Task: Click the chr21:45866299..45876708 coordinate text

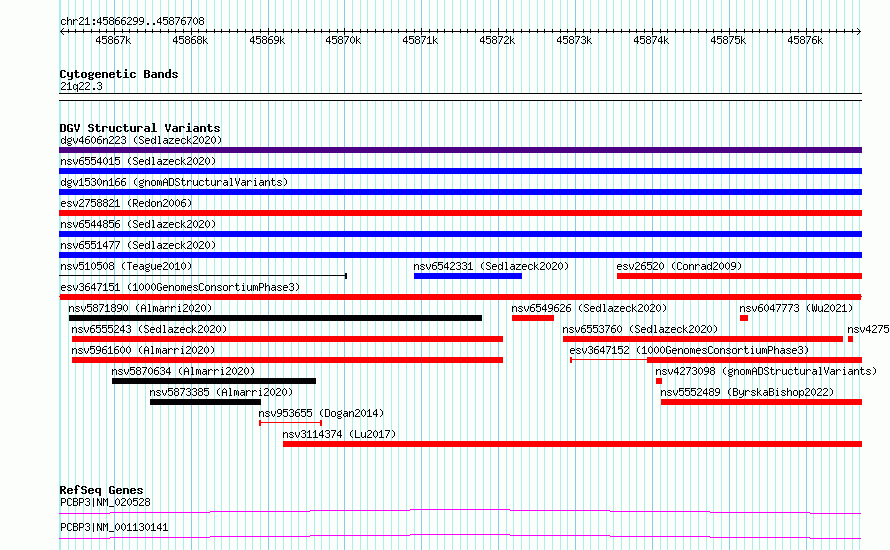Action: coord(132,21)
